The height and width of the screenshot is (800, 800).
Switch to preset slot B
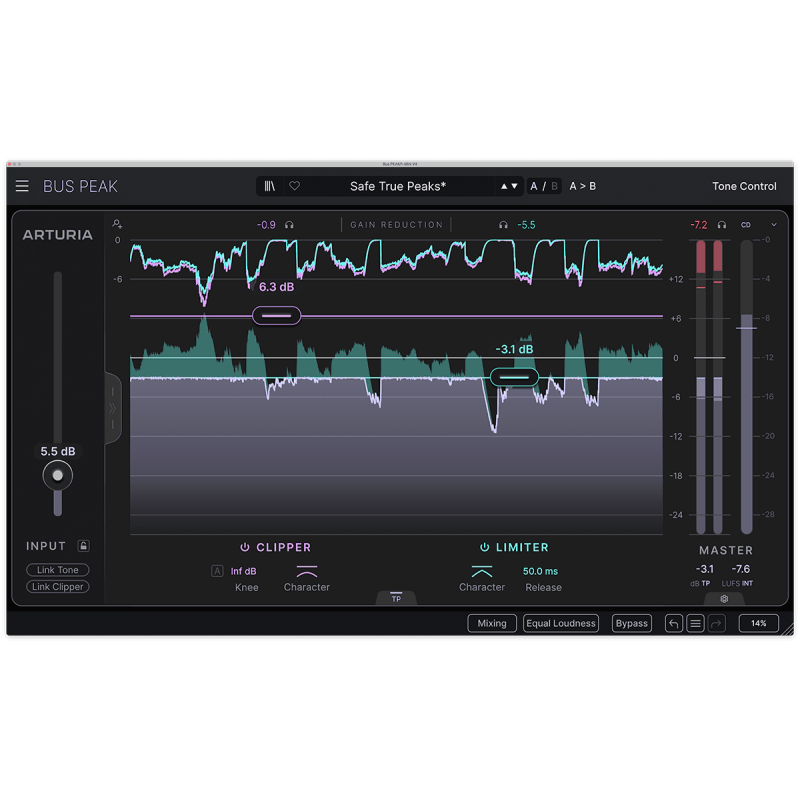[554, 186]
